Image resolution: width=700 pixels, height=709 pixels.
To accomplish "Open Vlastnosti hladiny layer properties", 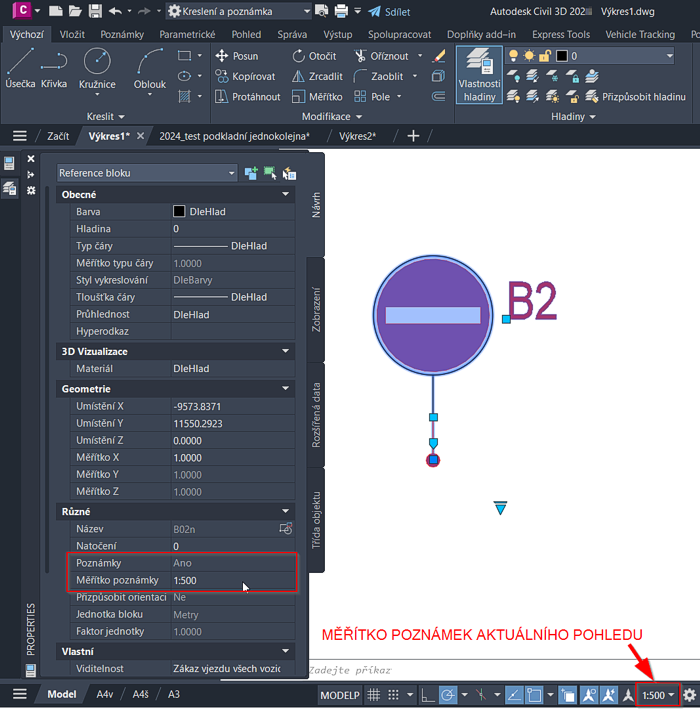I will pyautogui.click(x=479, y=75).
